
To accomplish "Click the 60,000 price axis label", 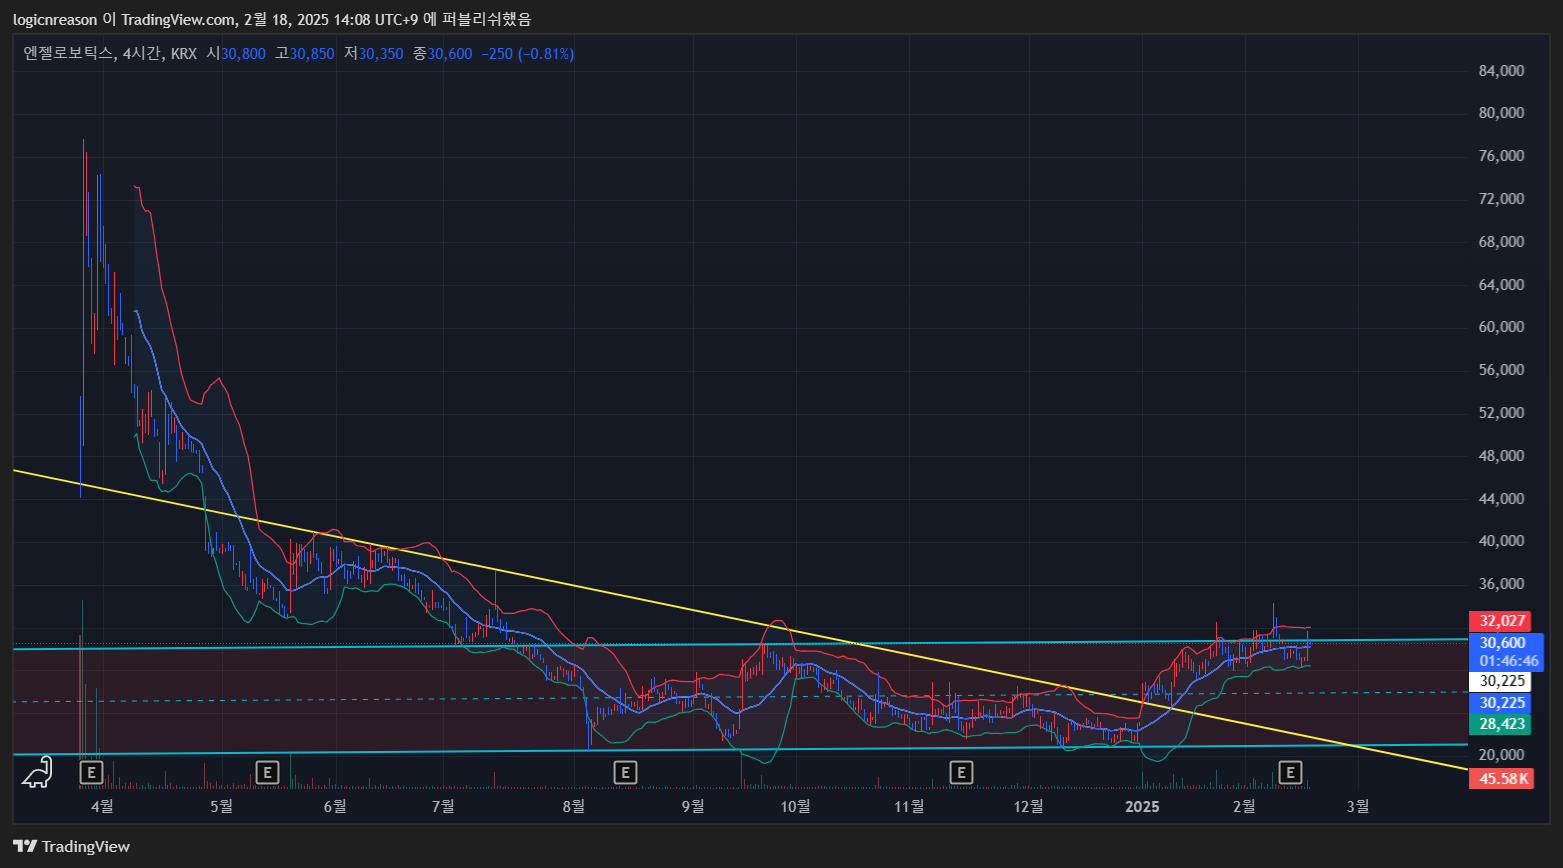I will pos(1501,327).
